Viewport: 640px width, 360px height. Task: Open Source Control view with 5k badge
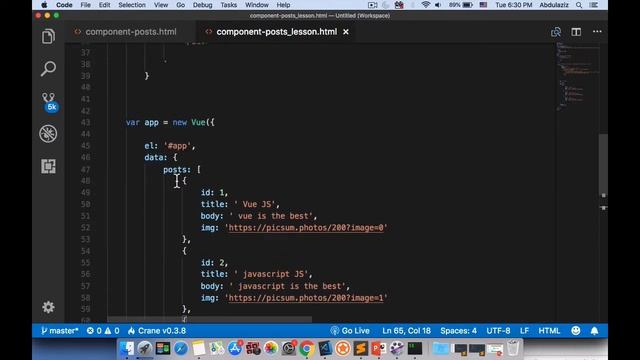(x=49, y=102)
